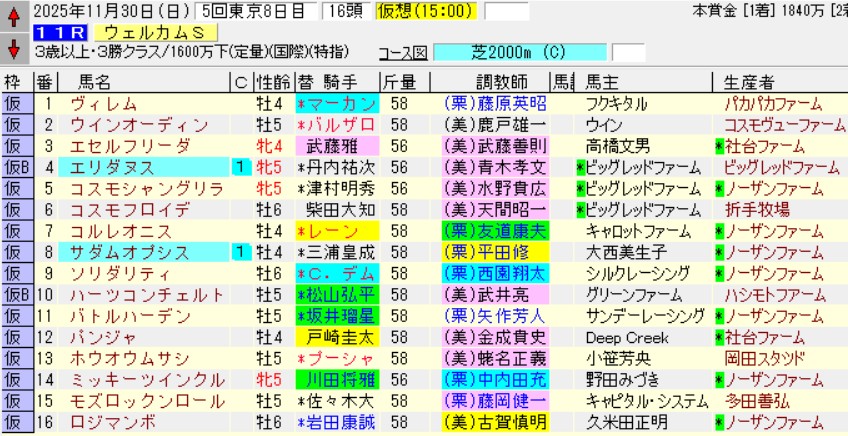Click yellow-highlighted jockey レーン cell
848x436 pixels.
point(336,231)
